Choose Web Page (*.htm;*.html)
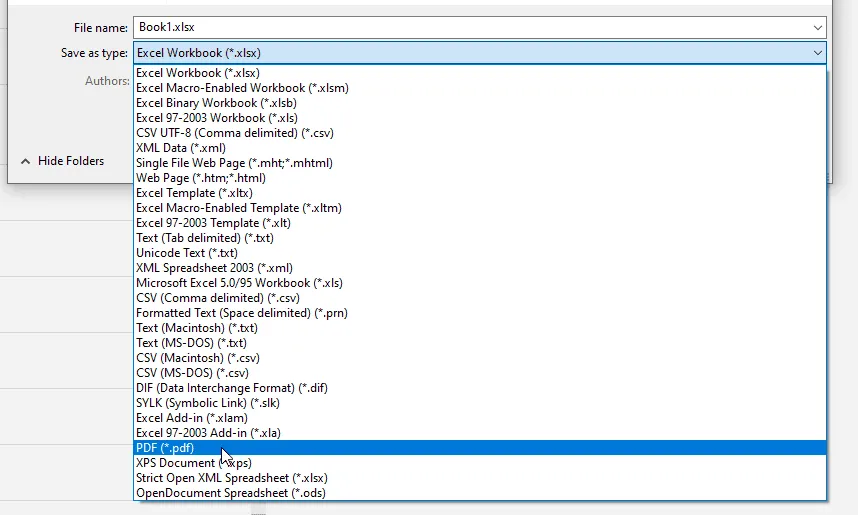Viewport: 858px width, 515px height. [479, 178]
